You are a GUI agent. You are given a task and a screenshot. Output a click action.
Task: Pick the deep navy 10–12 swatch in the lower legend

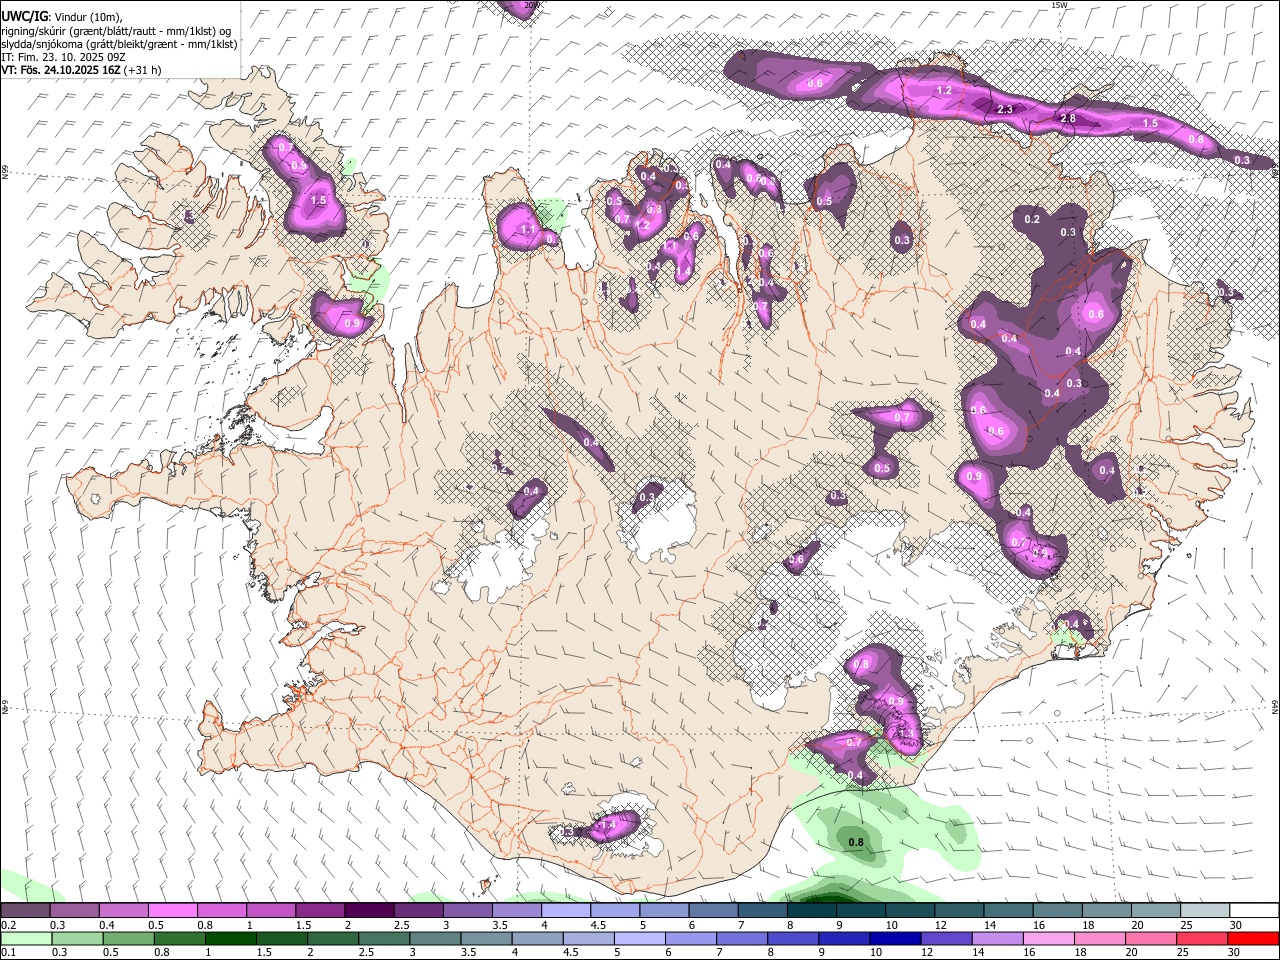tap(896, 938)
